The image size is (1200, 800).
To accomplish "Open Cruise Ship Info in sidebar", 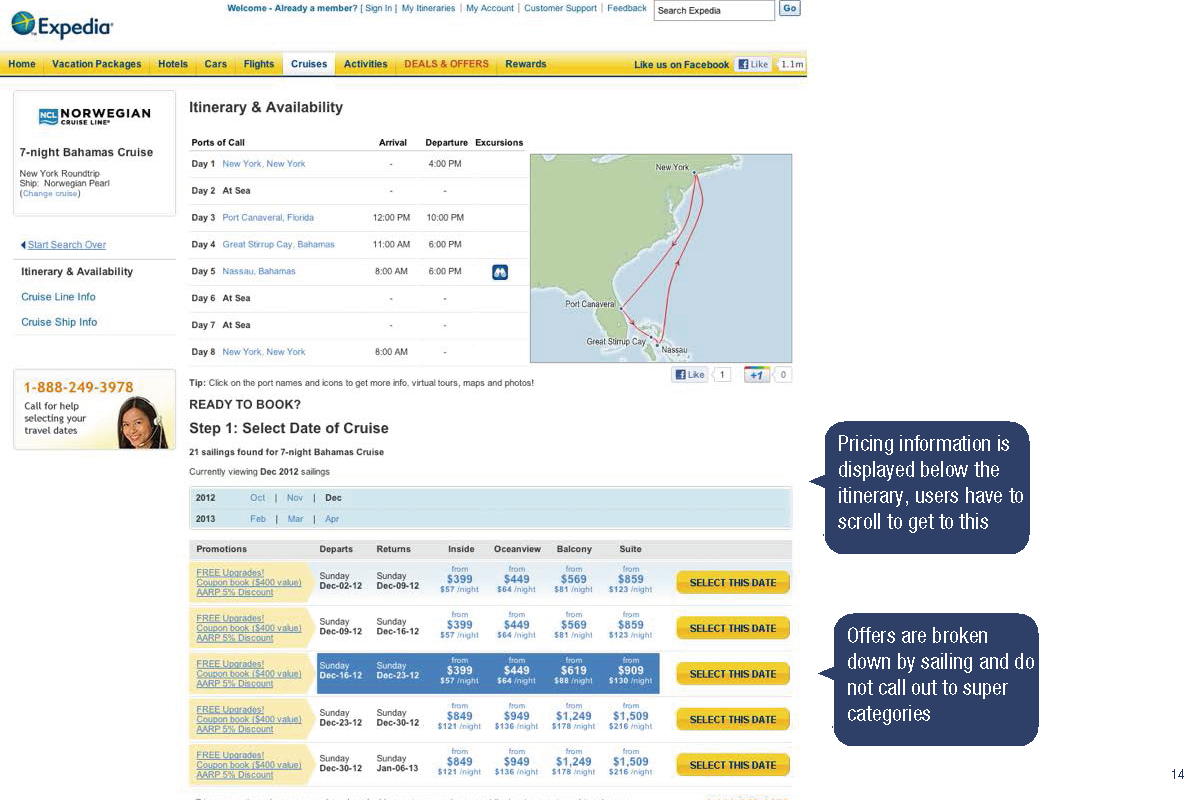I will coord(60,322).
